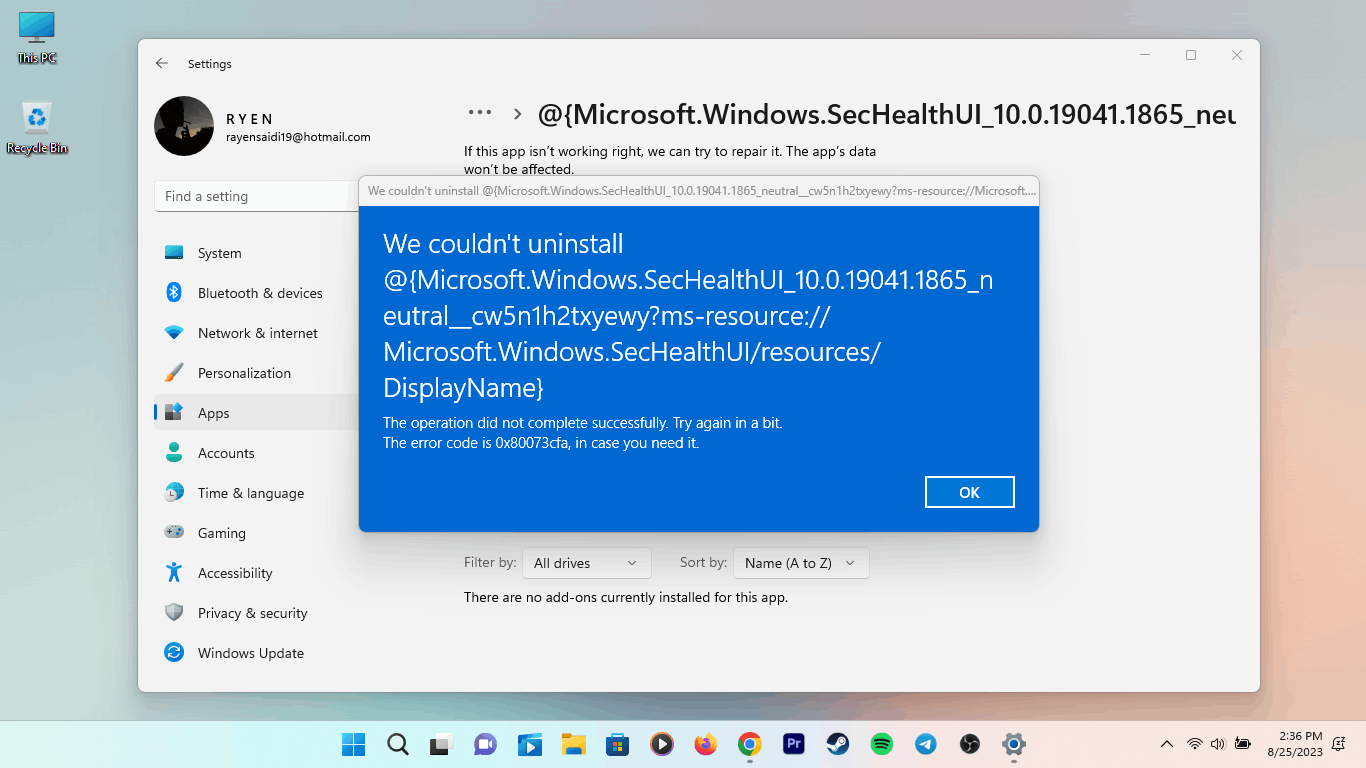Open the Name (A to Z) sort dropdown
Viewport: 1366px width, 768px height.
tap(800, 563)
